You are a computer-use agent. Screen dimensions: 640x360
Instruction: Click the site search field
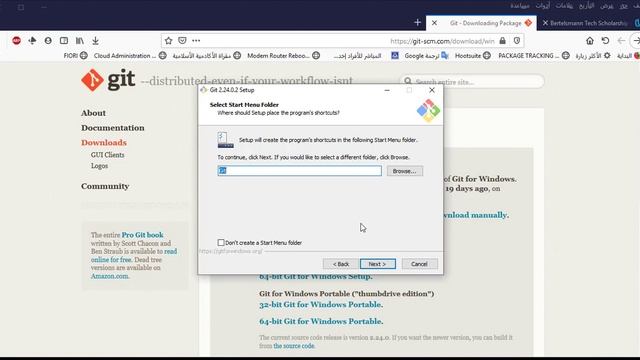471,82
